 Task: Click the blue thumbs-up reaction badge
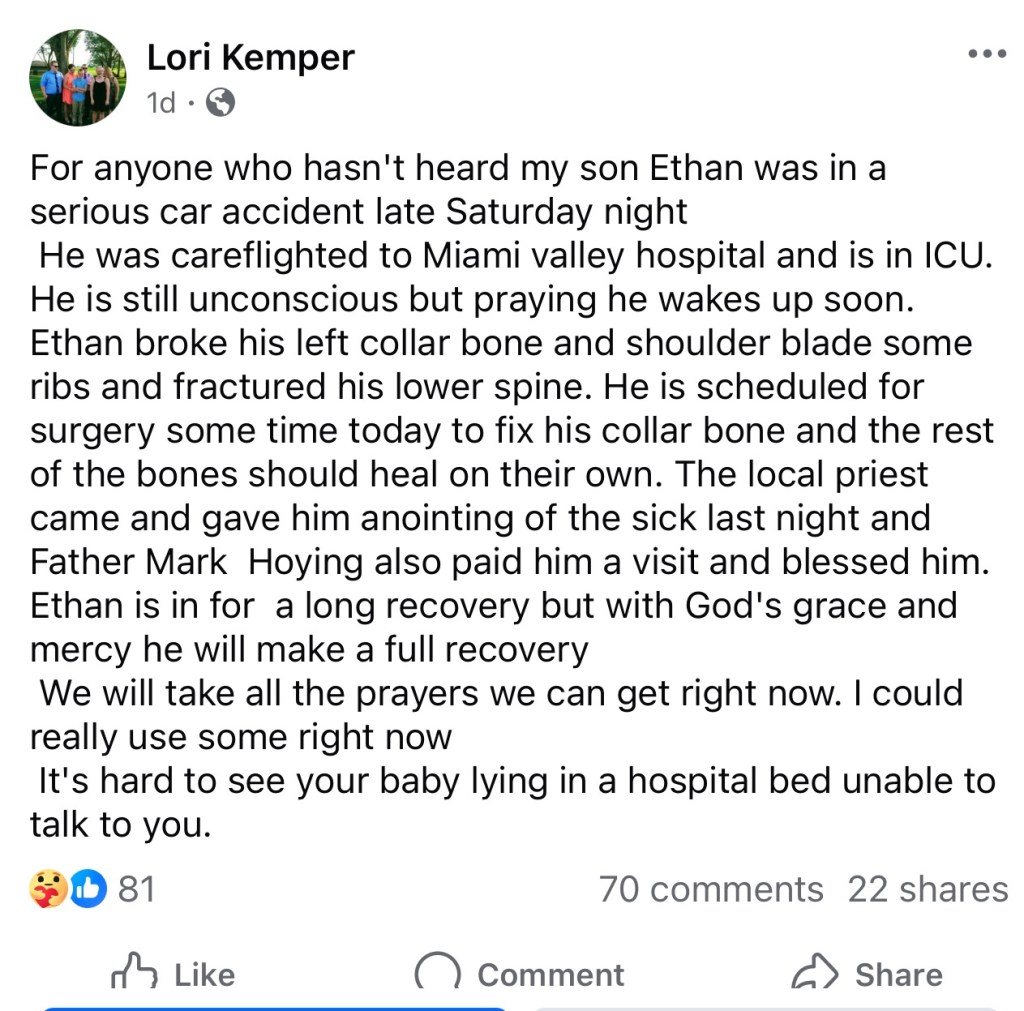pos(88,888)
